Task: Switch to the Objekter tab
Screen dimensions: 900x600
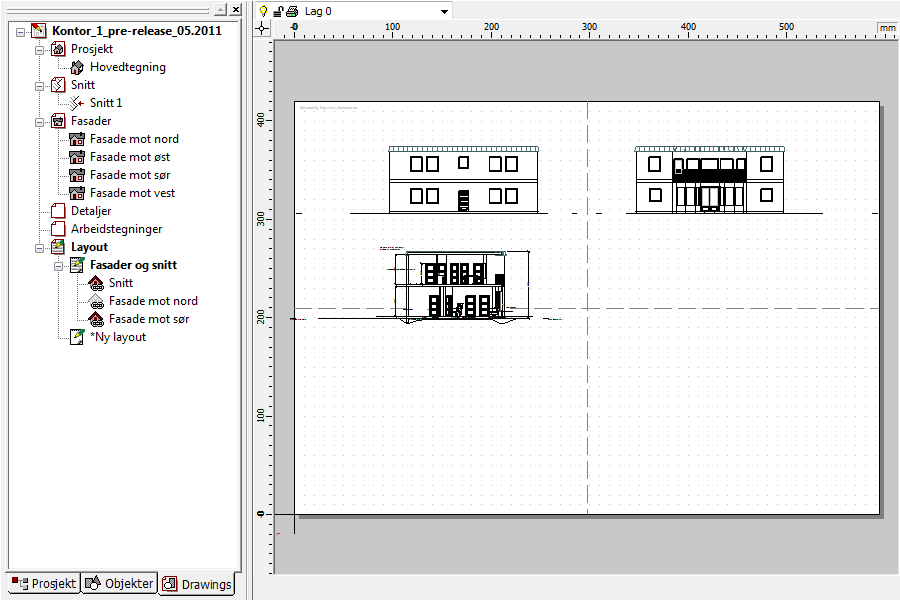Action: click(119, 583)
